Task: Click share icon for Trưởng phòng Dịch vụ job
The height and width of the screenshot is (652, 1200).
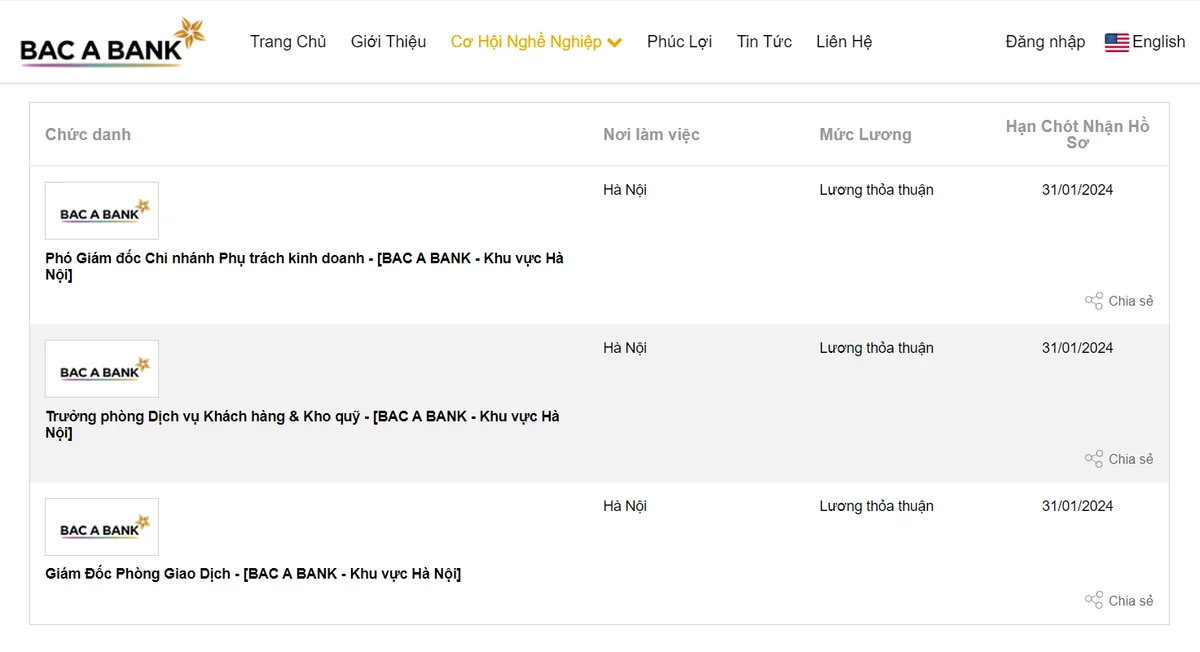Action: [x=1094, y=459]
